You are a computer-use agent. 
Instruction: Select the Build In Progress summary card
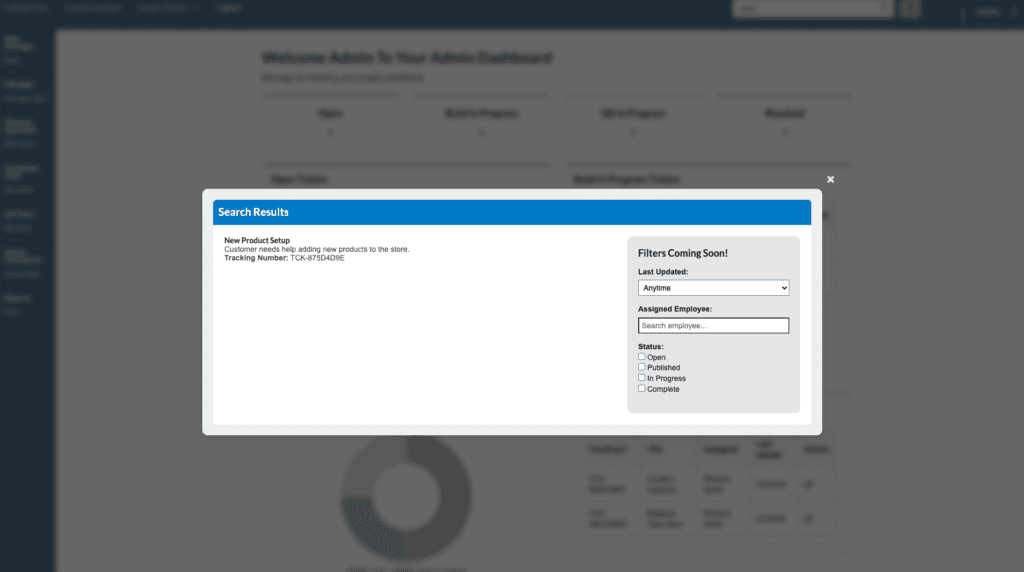[x=480, y=123]
